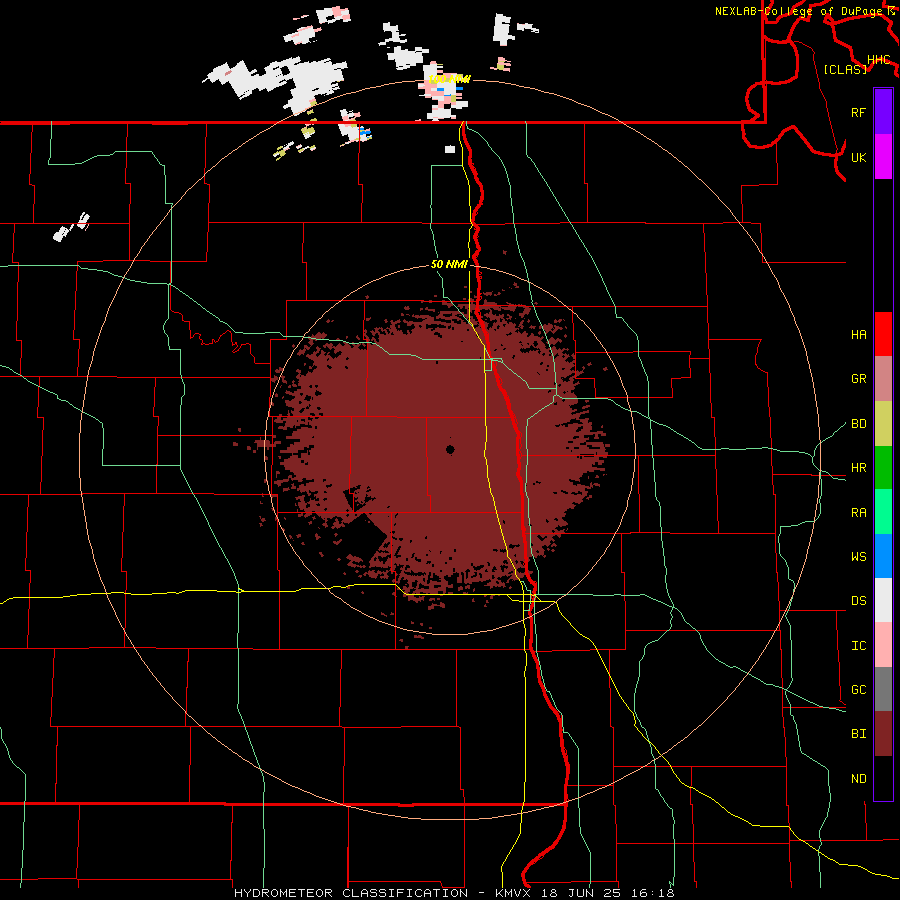Click the GC legend label

[858, 689]
